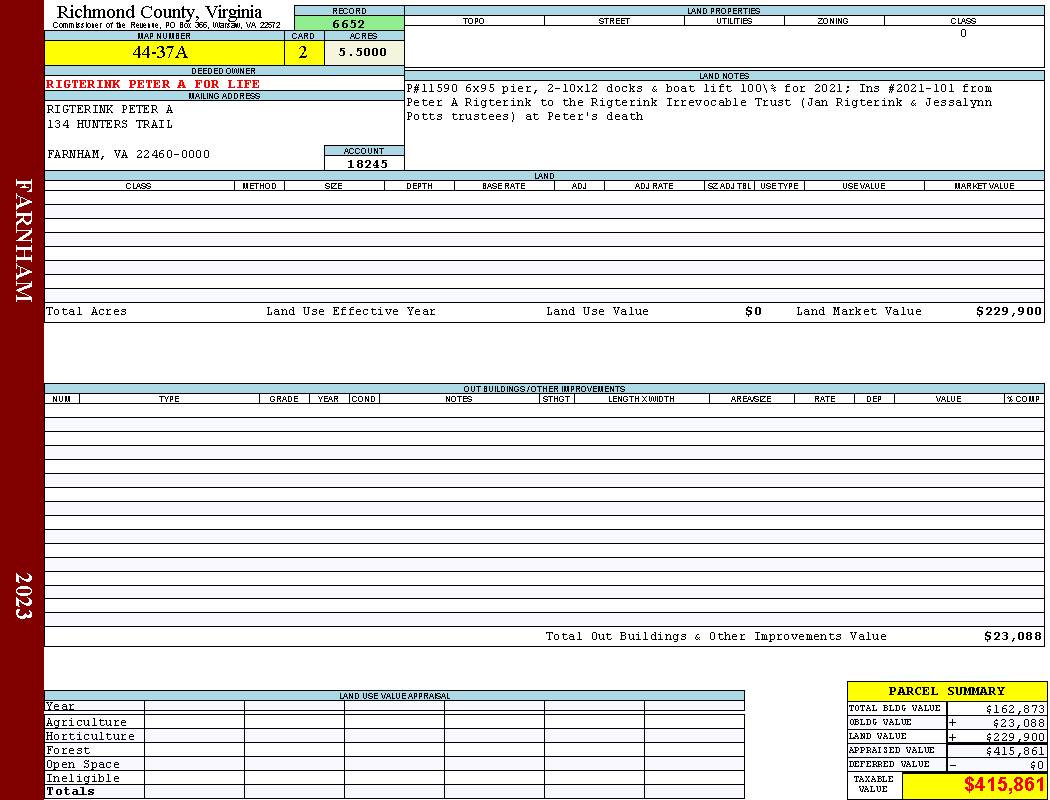The width and height of the screenshot is (1050, 800).
Task: Click the land notes text area
Action: pos(724,125)
